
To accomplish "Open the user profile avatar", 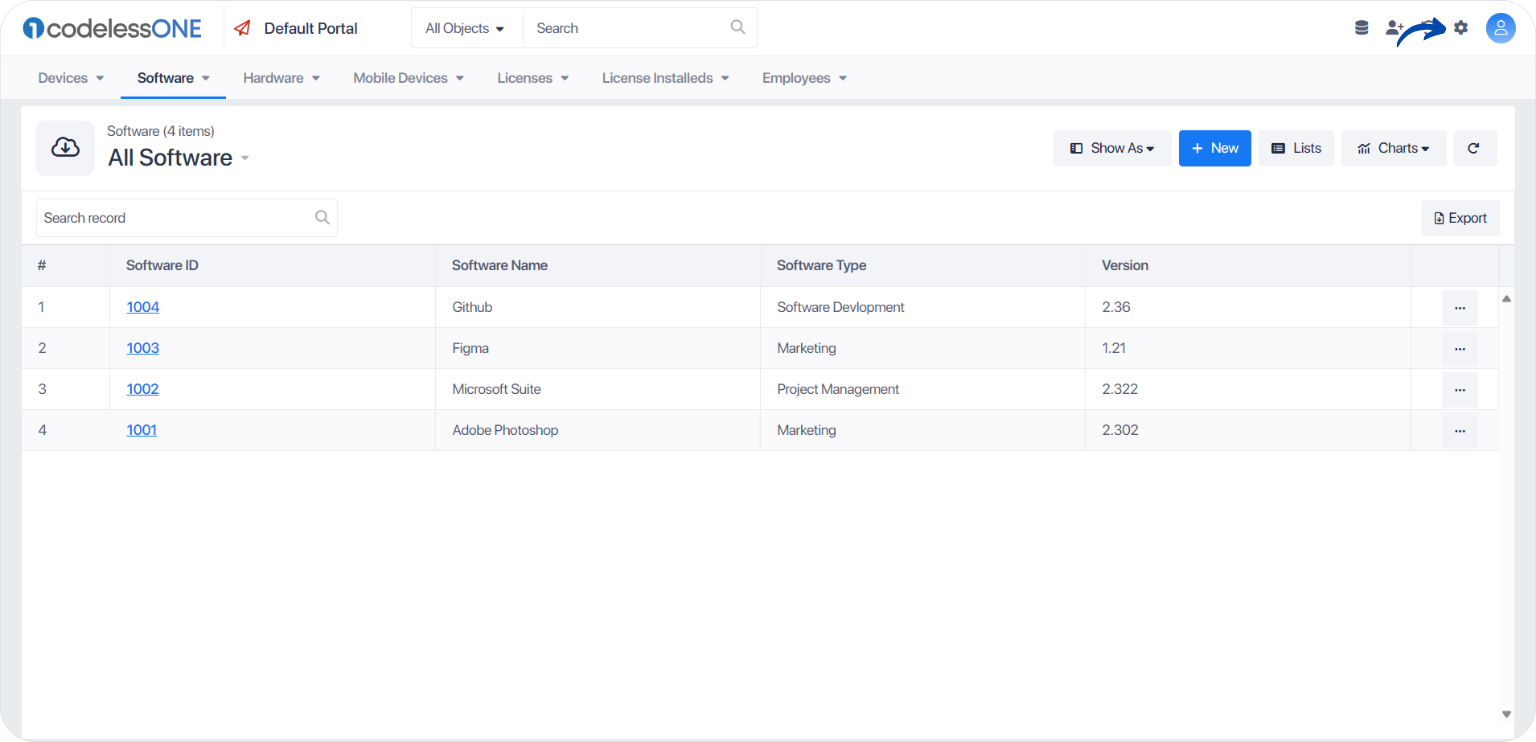I will coord(1501,28).
